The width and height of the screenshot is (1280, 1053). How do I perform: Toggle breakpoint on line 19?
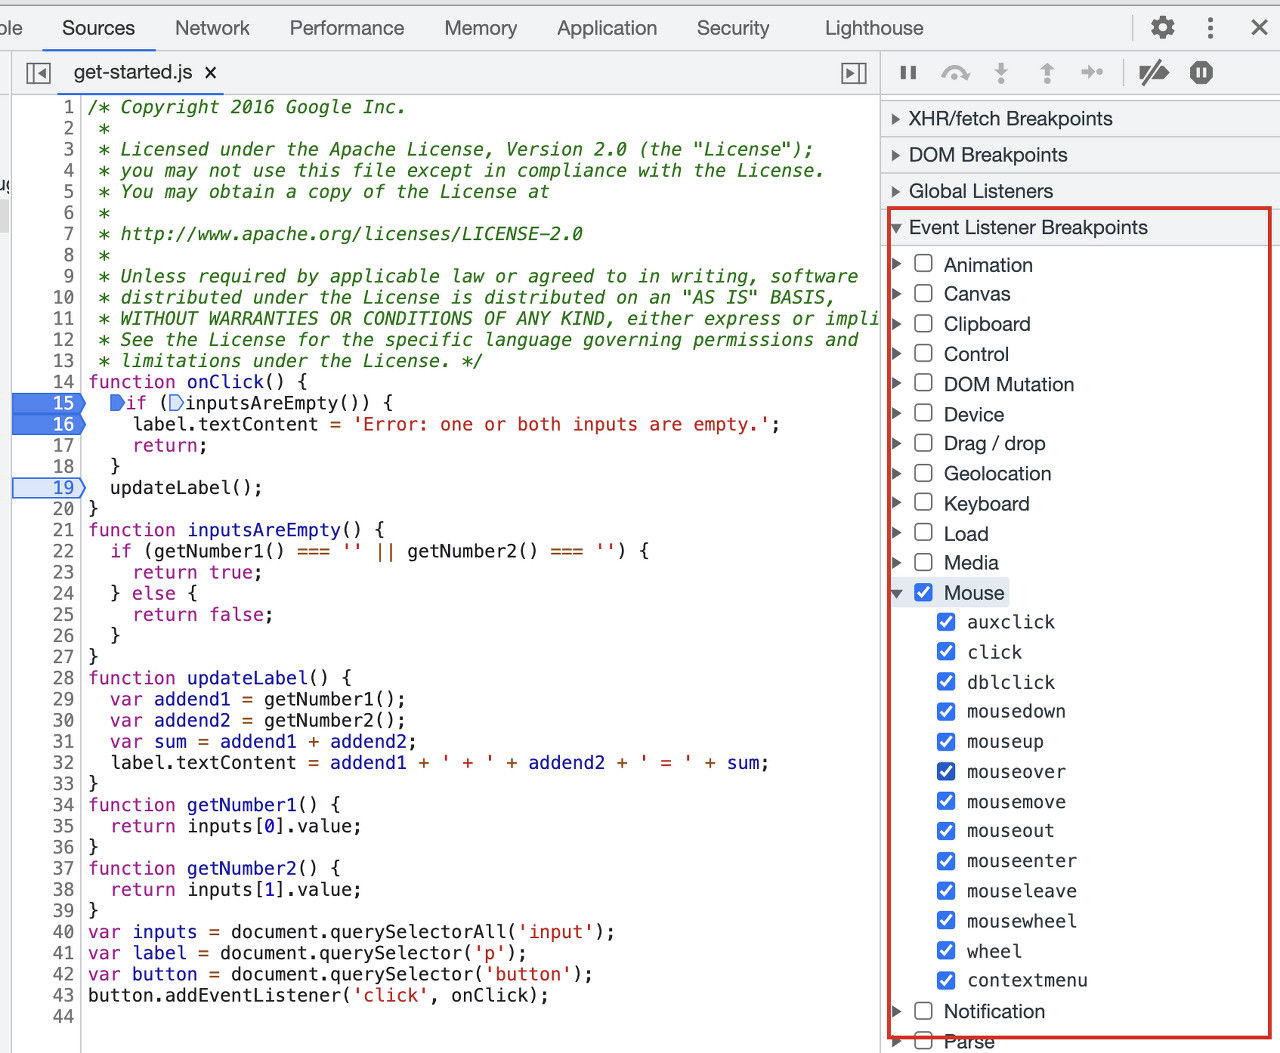pos(48,488)
